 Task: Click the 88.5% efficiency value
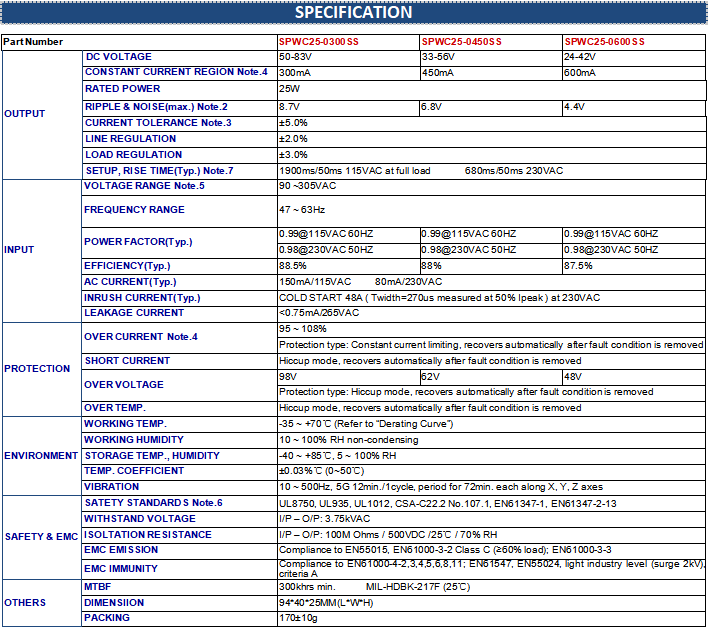(292, 266)
